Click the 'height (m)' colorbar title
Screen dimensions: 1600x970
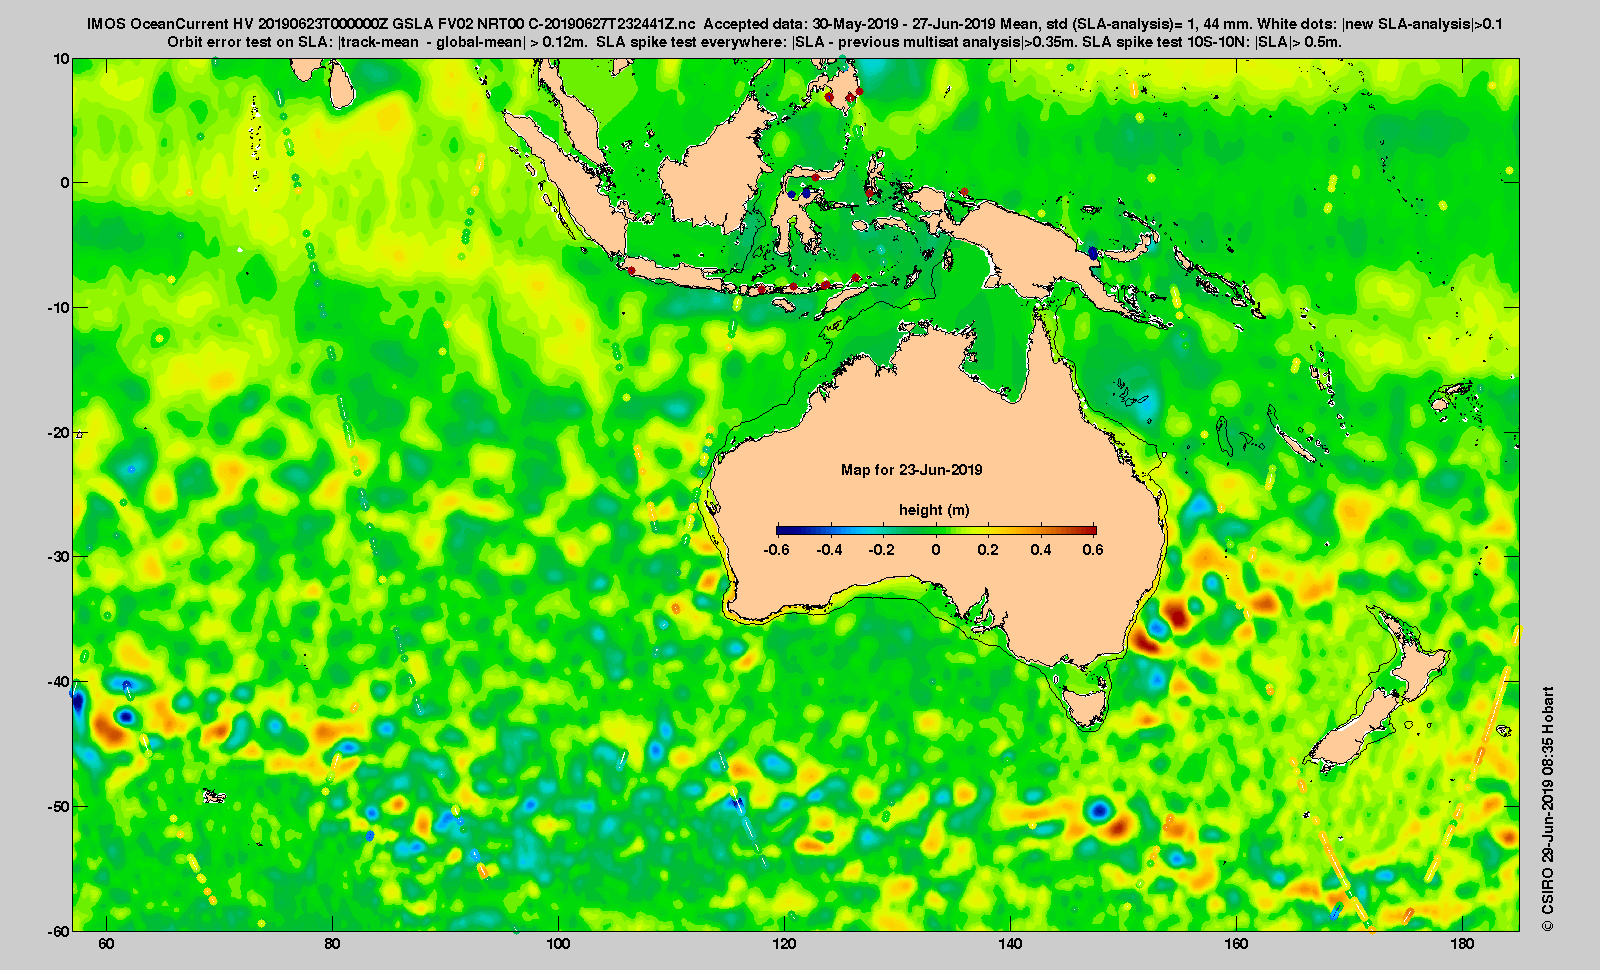933,510
